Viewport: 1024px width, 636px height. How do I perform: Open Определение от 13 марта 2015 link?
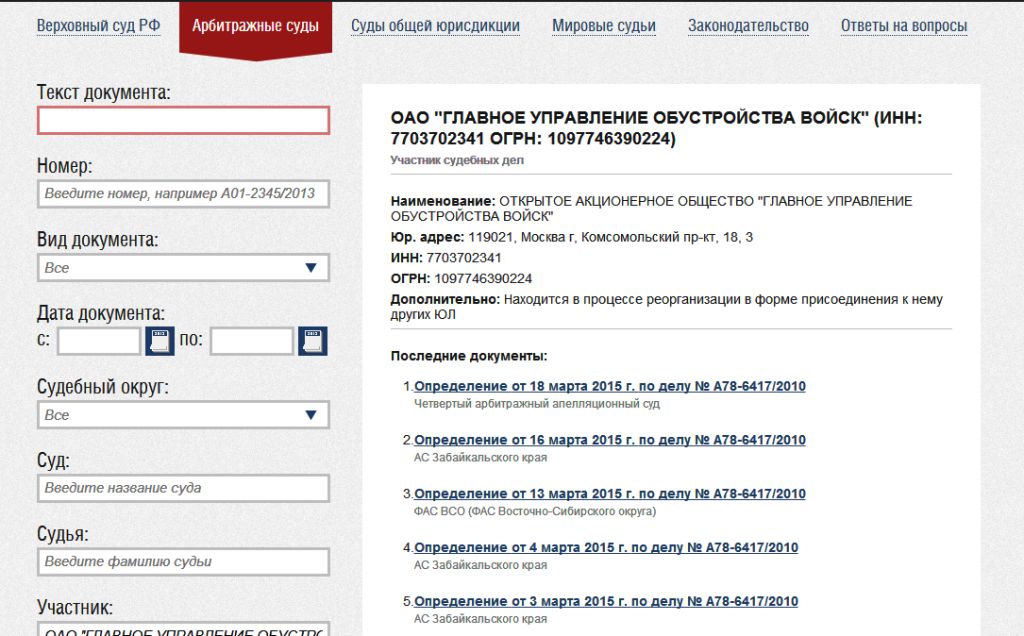click(x=609, y=494)
